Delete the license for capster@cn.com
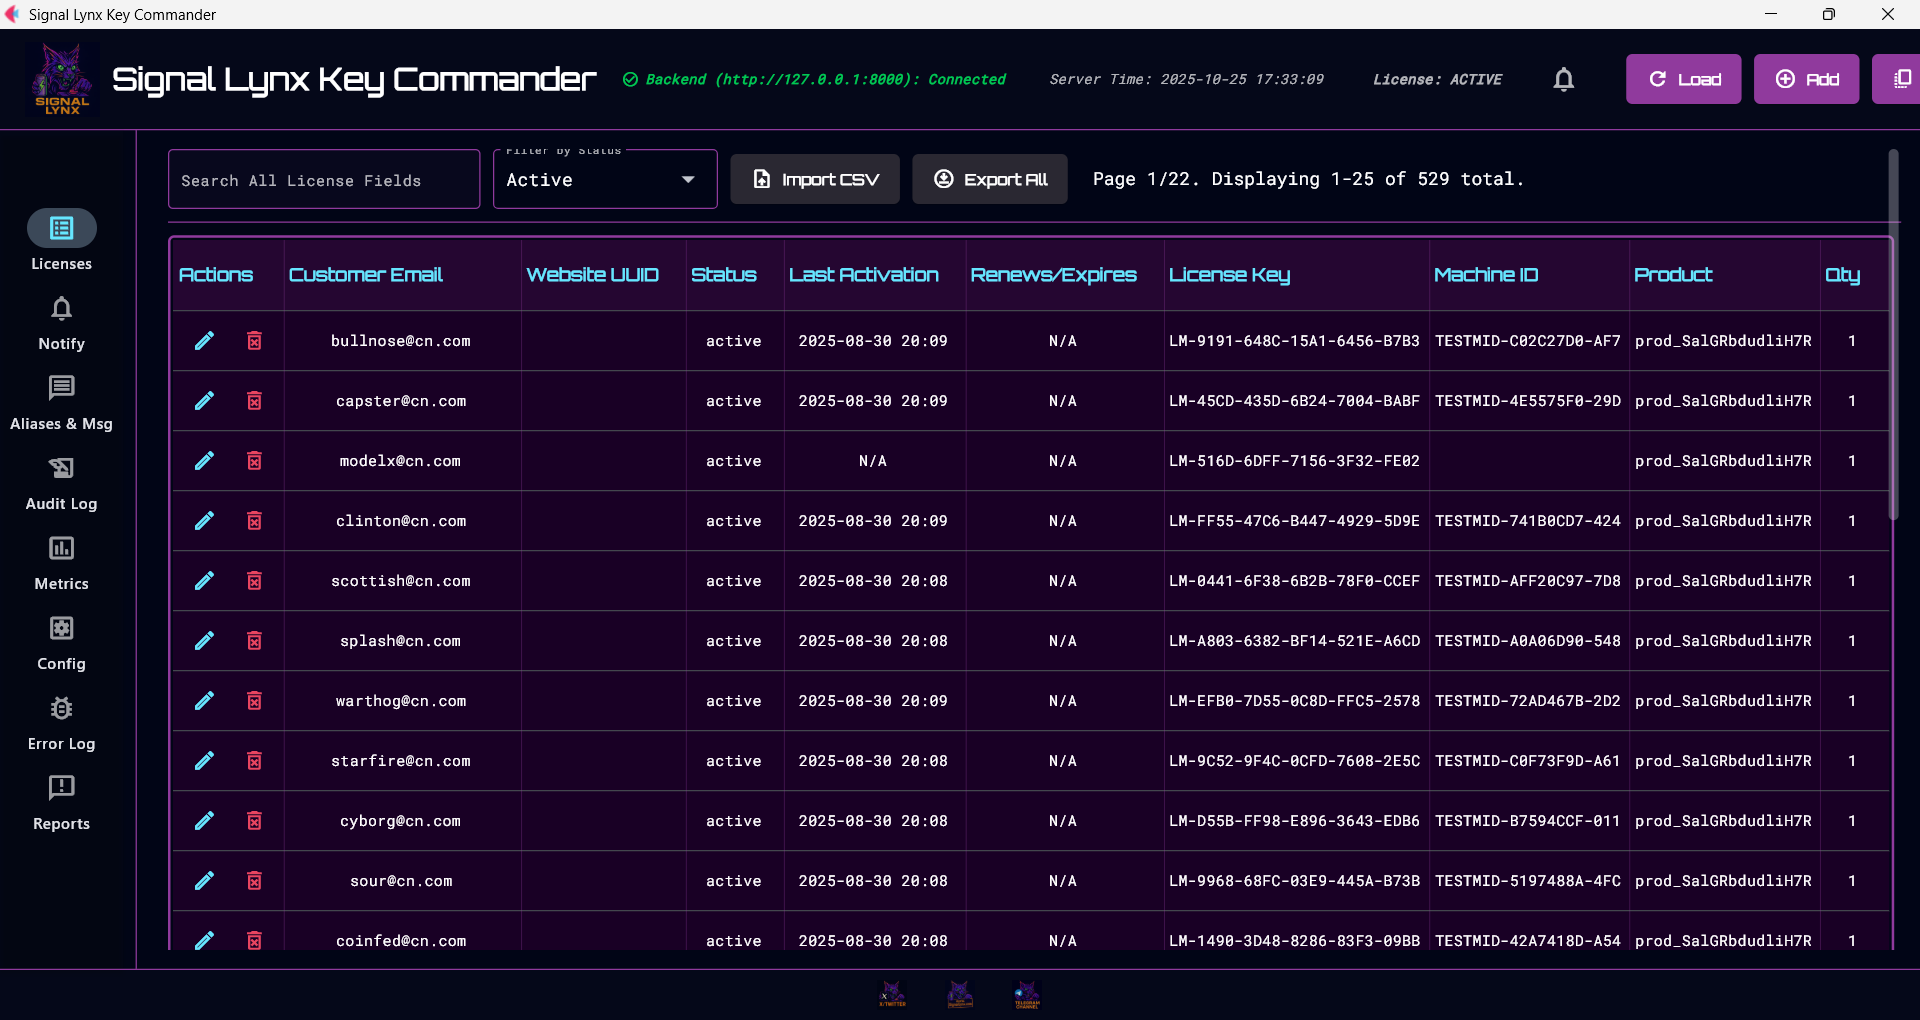 click(x=254, y=401)
